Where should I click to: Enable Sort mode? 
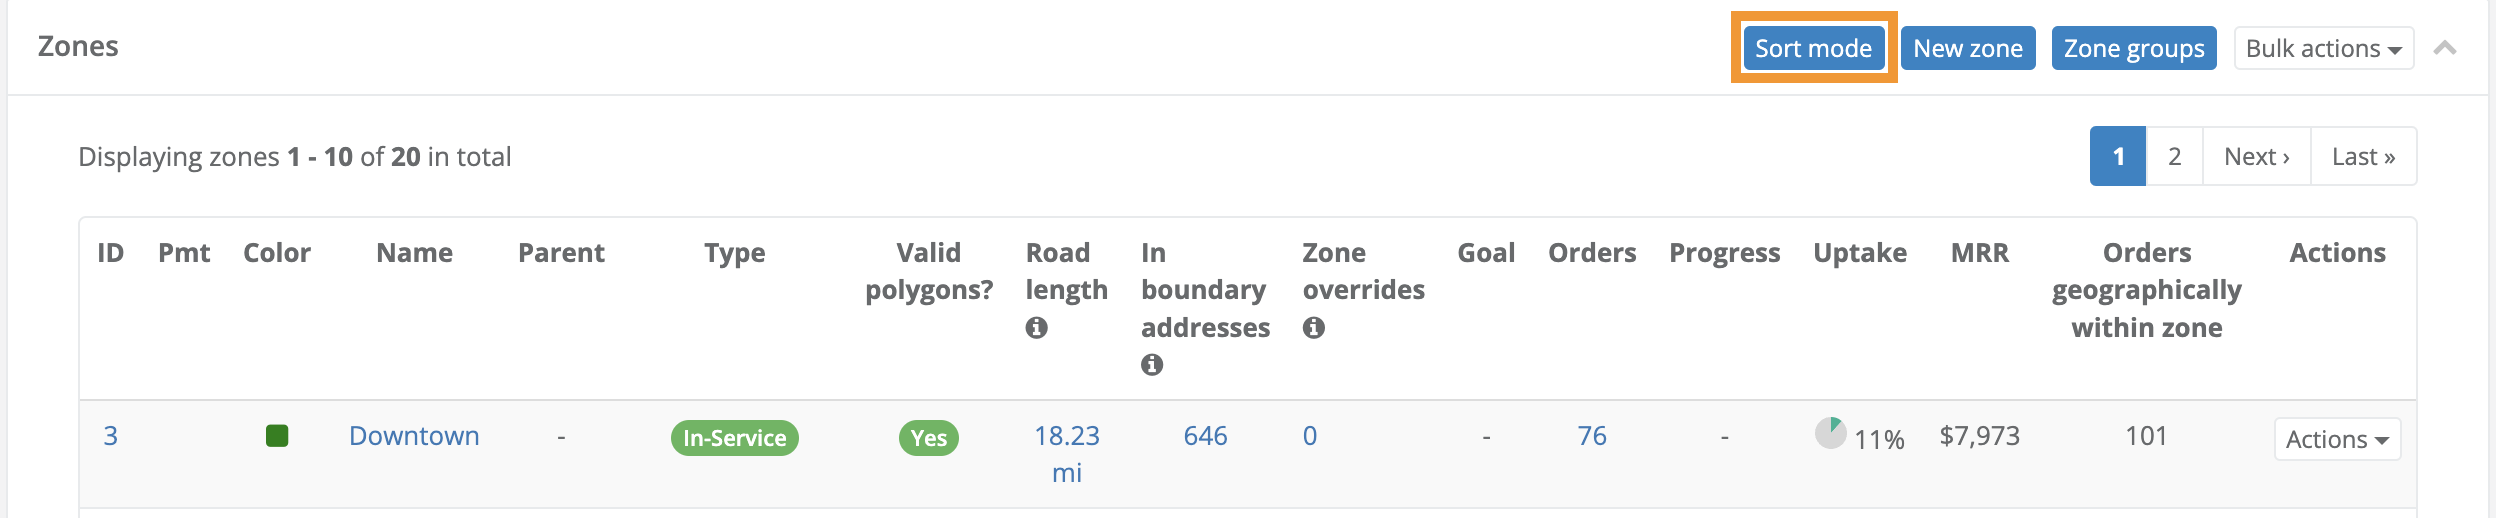tap(1813, 48)
